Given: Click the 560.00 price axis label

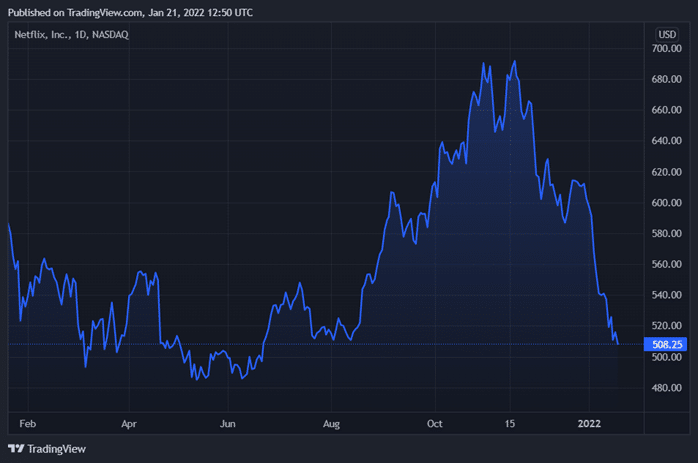Looking at the screenshot, I should click(666, 264).
